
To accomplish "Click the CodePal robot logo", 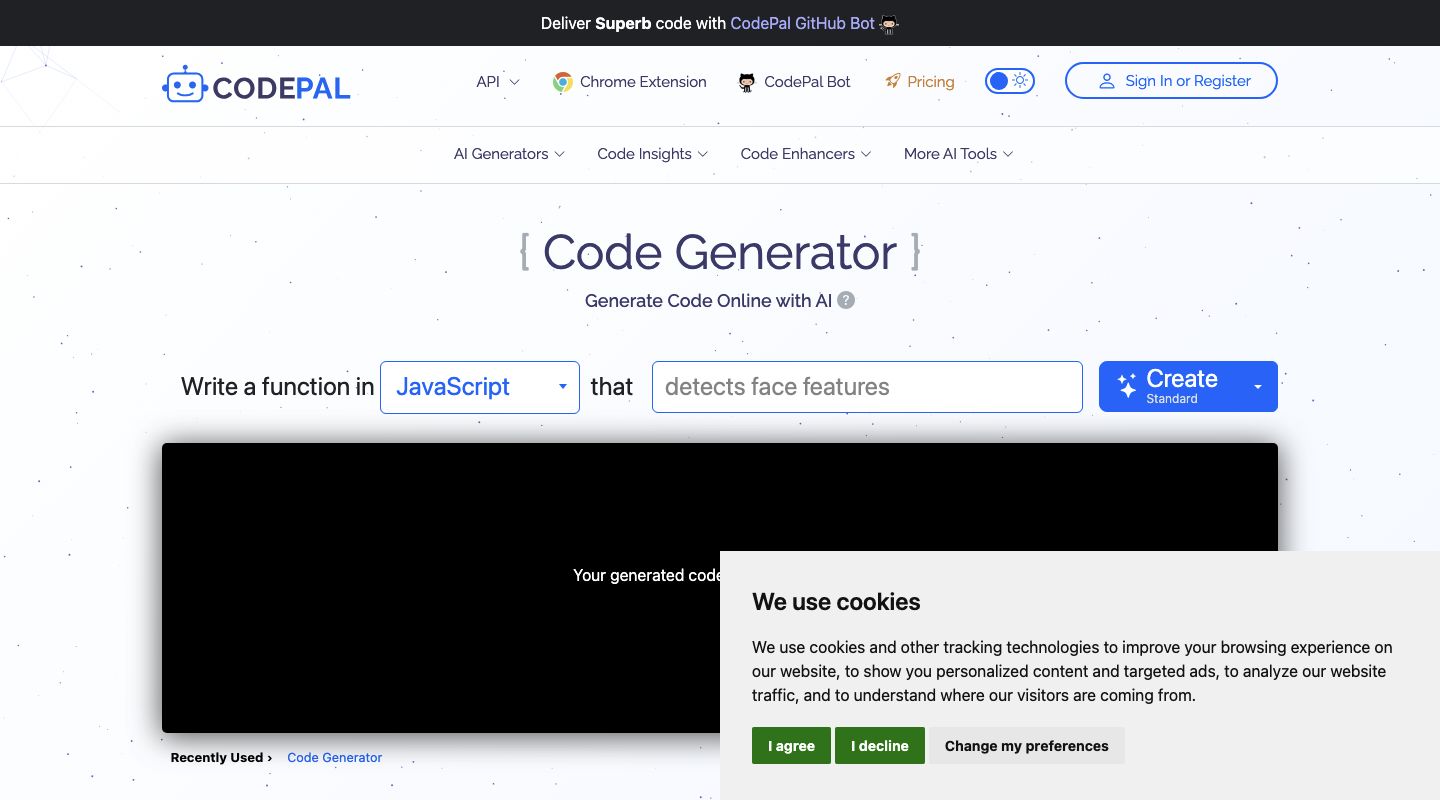I will 256,86.
